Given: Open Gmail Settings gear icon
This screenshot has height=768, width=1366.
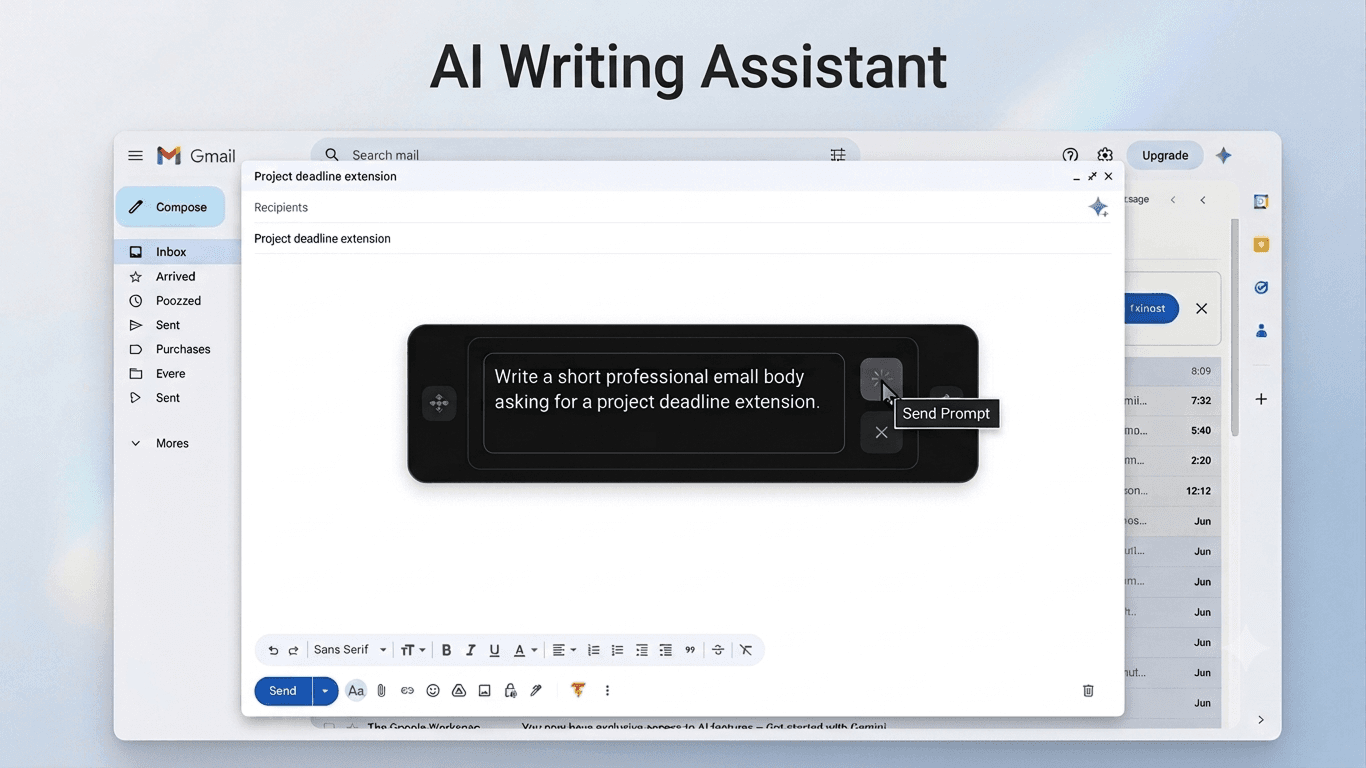Looking at the screenshot, I should coord(1105,155).
